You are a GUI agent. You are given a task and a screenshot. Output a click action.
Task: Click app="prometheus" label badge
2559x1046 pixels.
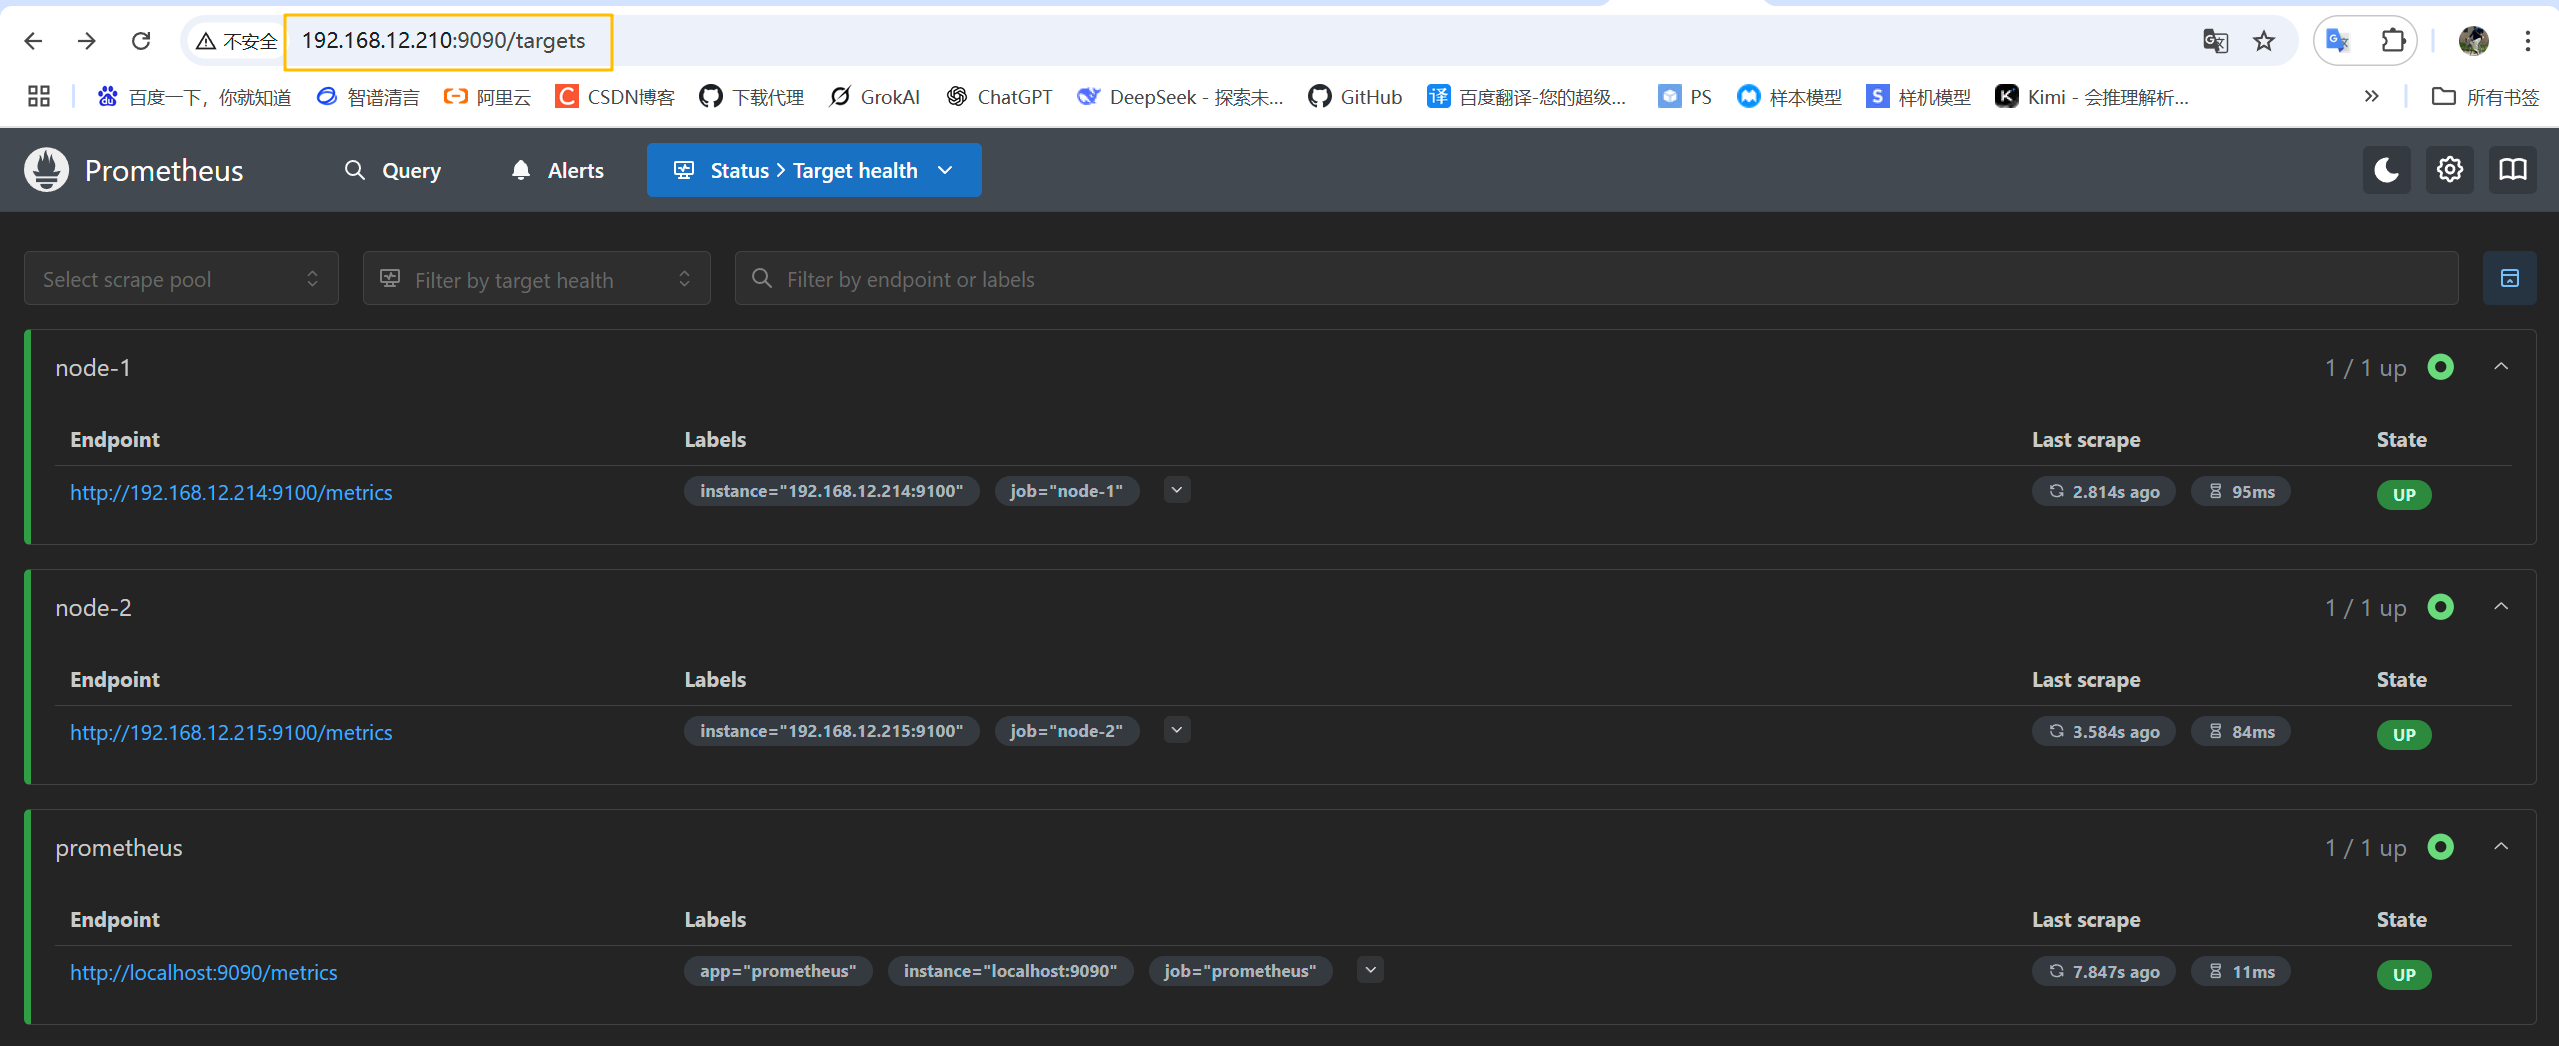click(x=778, y=971)
